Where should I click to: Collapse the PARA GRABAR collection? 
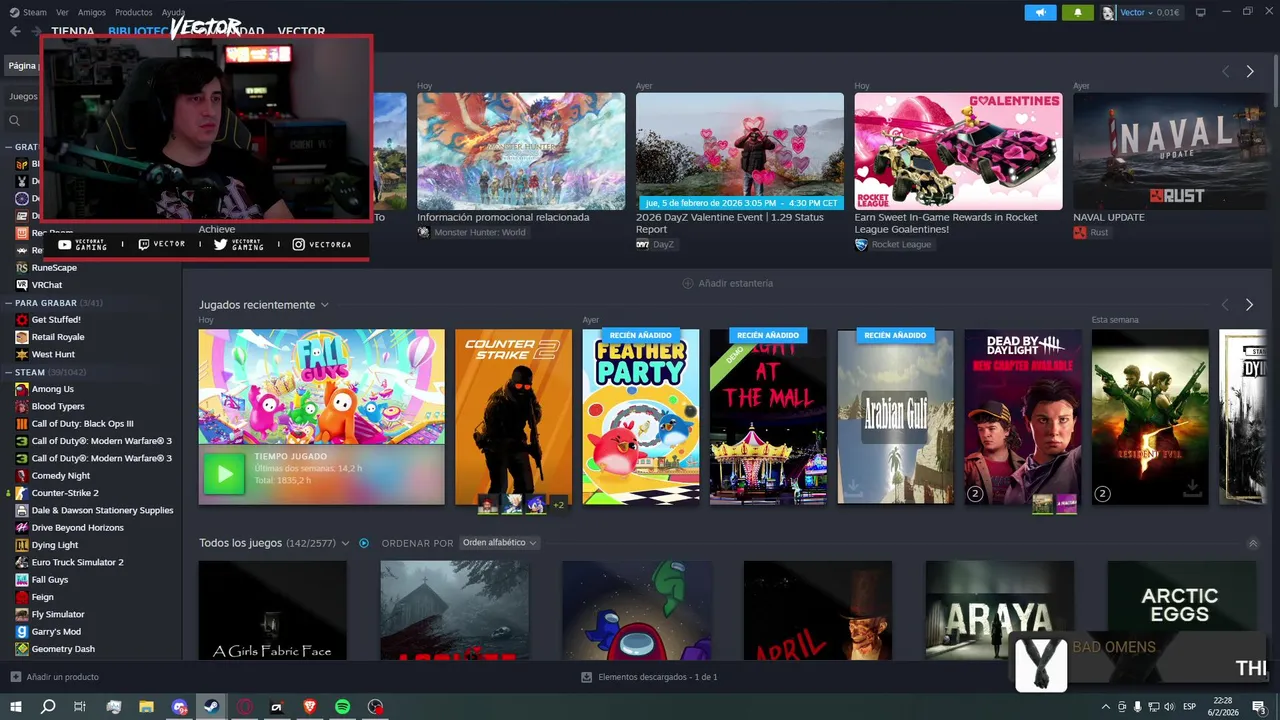coord(8,302)
